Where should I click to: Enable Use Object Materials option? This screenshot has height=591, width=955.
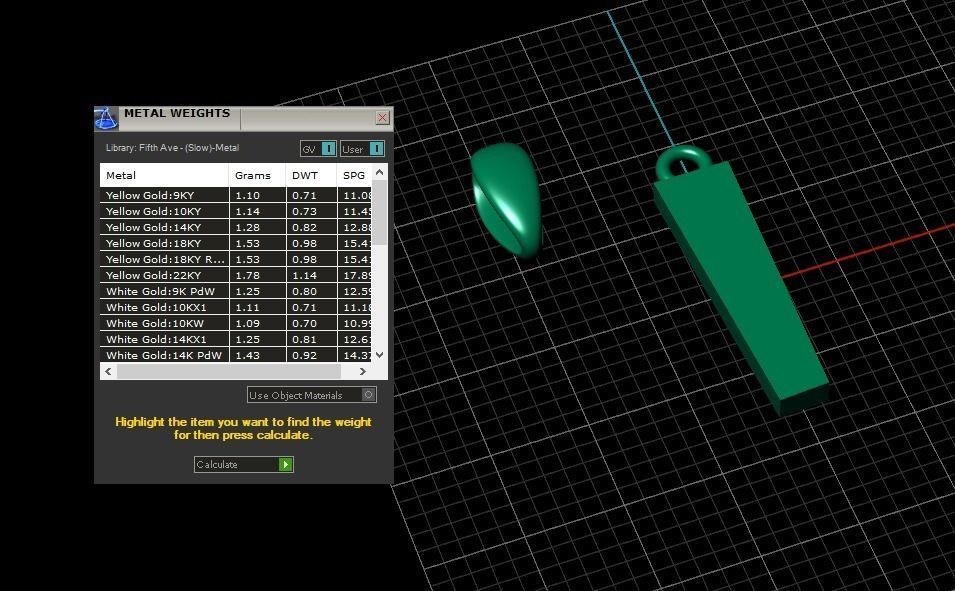312,395
